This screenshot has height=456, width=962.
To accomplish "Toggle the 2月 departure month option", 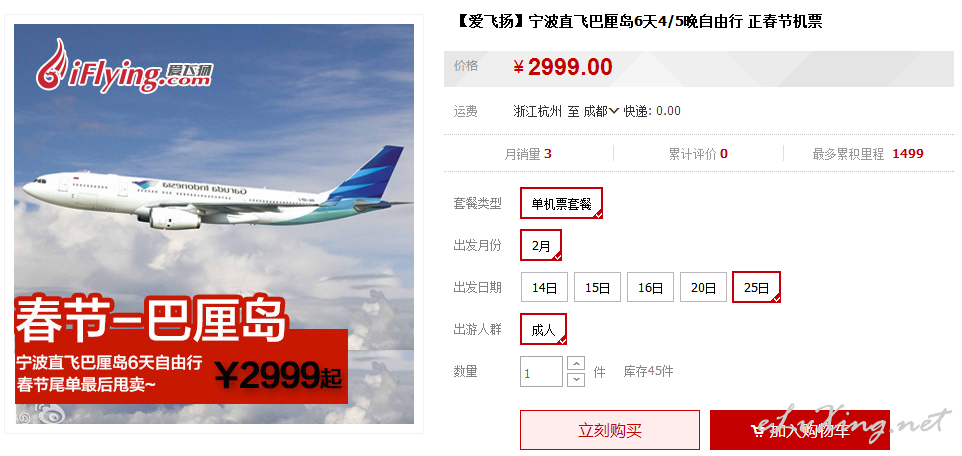I will click(x=541, y=245).
